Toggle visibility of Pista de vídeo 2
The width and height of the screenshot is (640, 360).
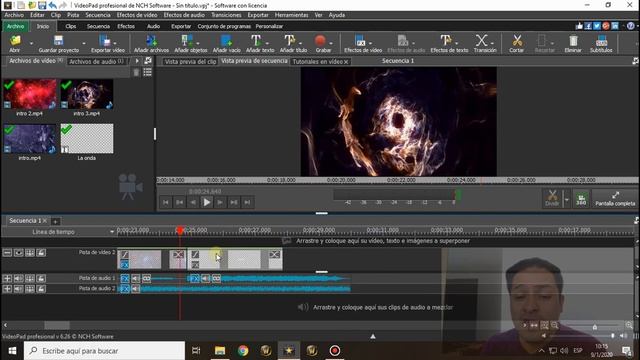[18, 253]
